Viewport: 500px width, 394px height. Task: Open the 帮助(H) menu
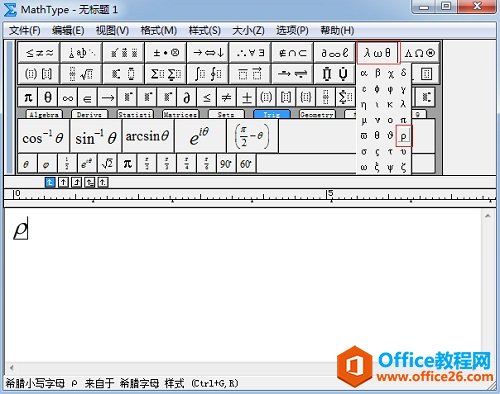pyautogui.click(x=337, y=31)
